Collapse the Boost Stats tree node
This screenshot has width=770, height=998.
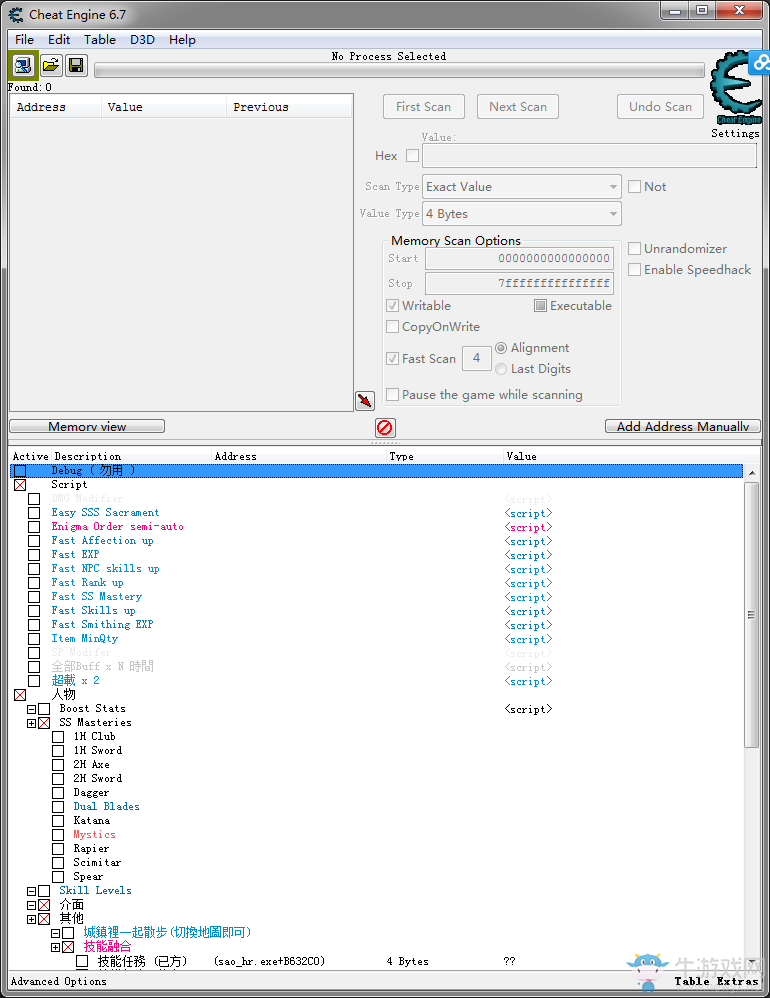pos(31,709)
